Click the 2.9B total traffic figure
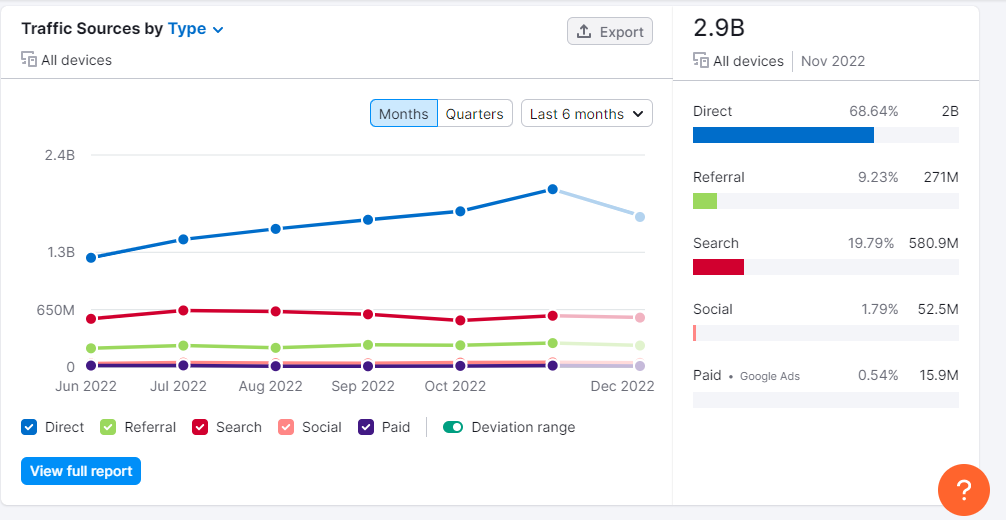 pos(719,28)
